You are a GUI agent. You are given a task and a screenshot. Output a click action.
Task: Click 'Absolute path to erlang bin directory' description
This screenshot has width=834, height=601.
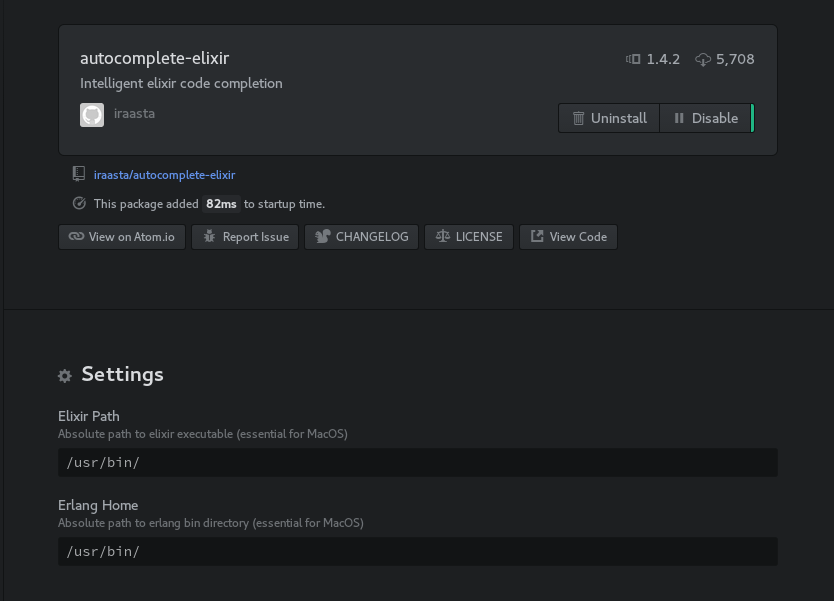tap(211, 523)
